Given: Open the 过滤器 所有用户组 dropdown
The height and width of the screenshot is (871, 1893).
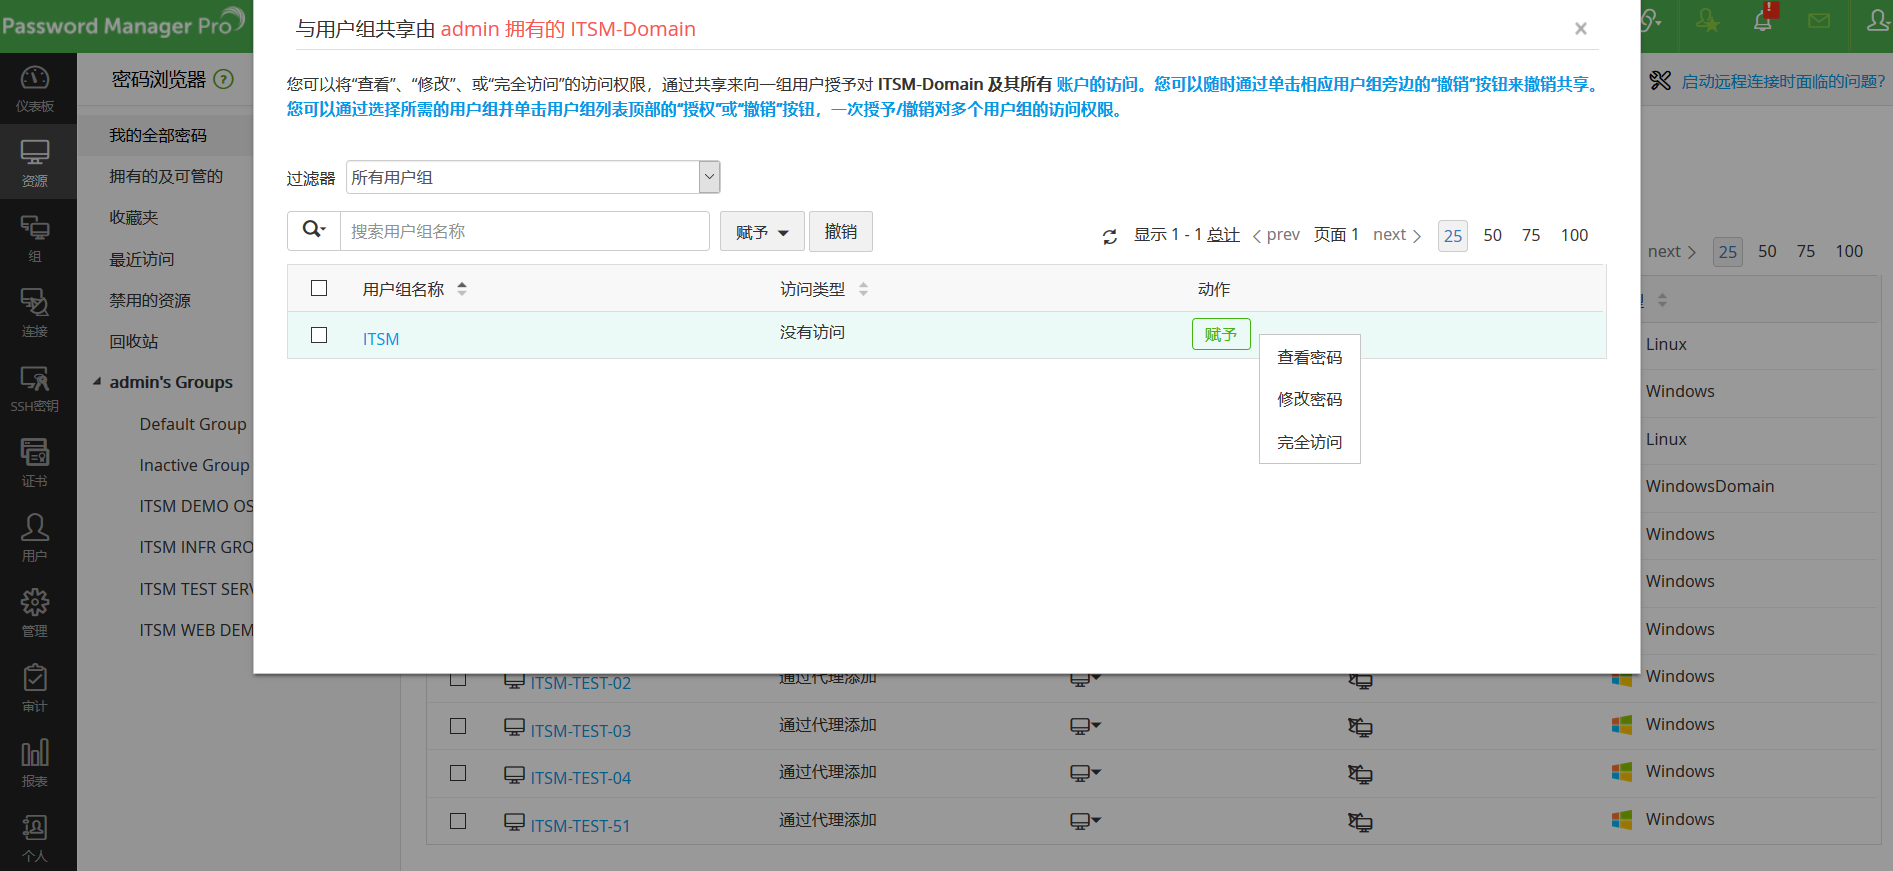Looking at the screenshot, I should tap(533, 177).
